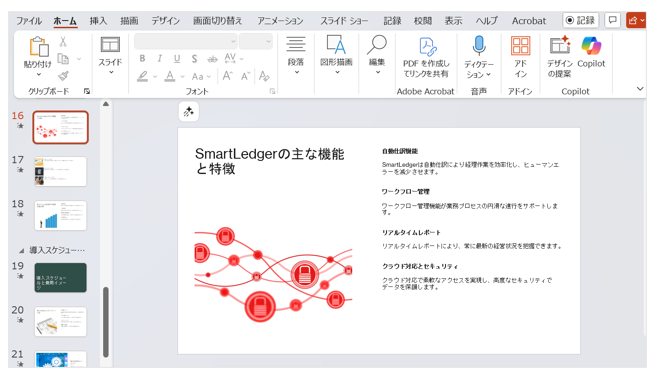Open highlight color dropdown arrow
The width and height of the screenshot is (658, 377).
[155, 77]
